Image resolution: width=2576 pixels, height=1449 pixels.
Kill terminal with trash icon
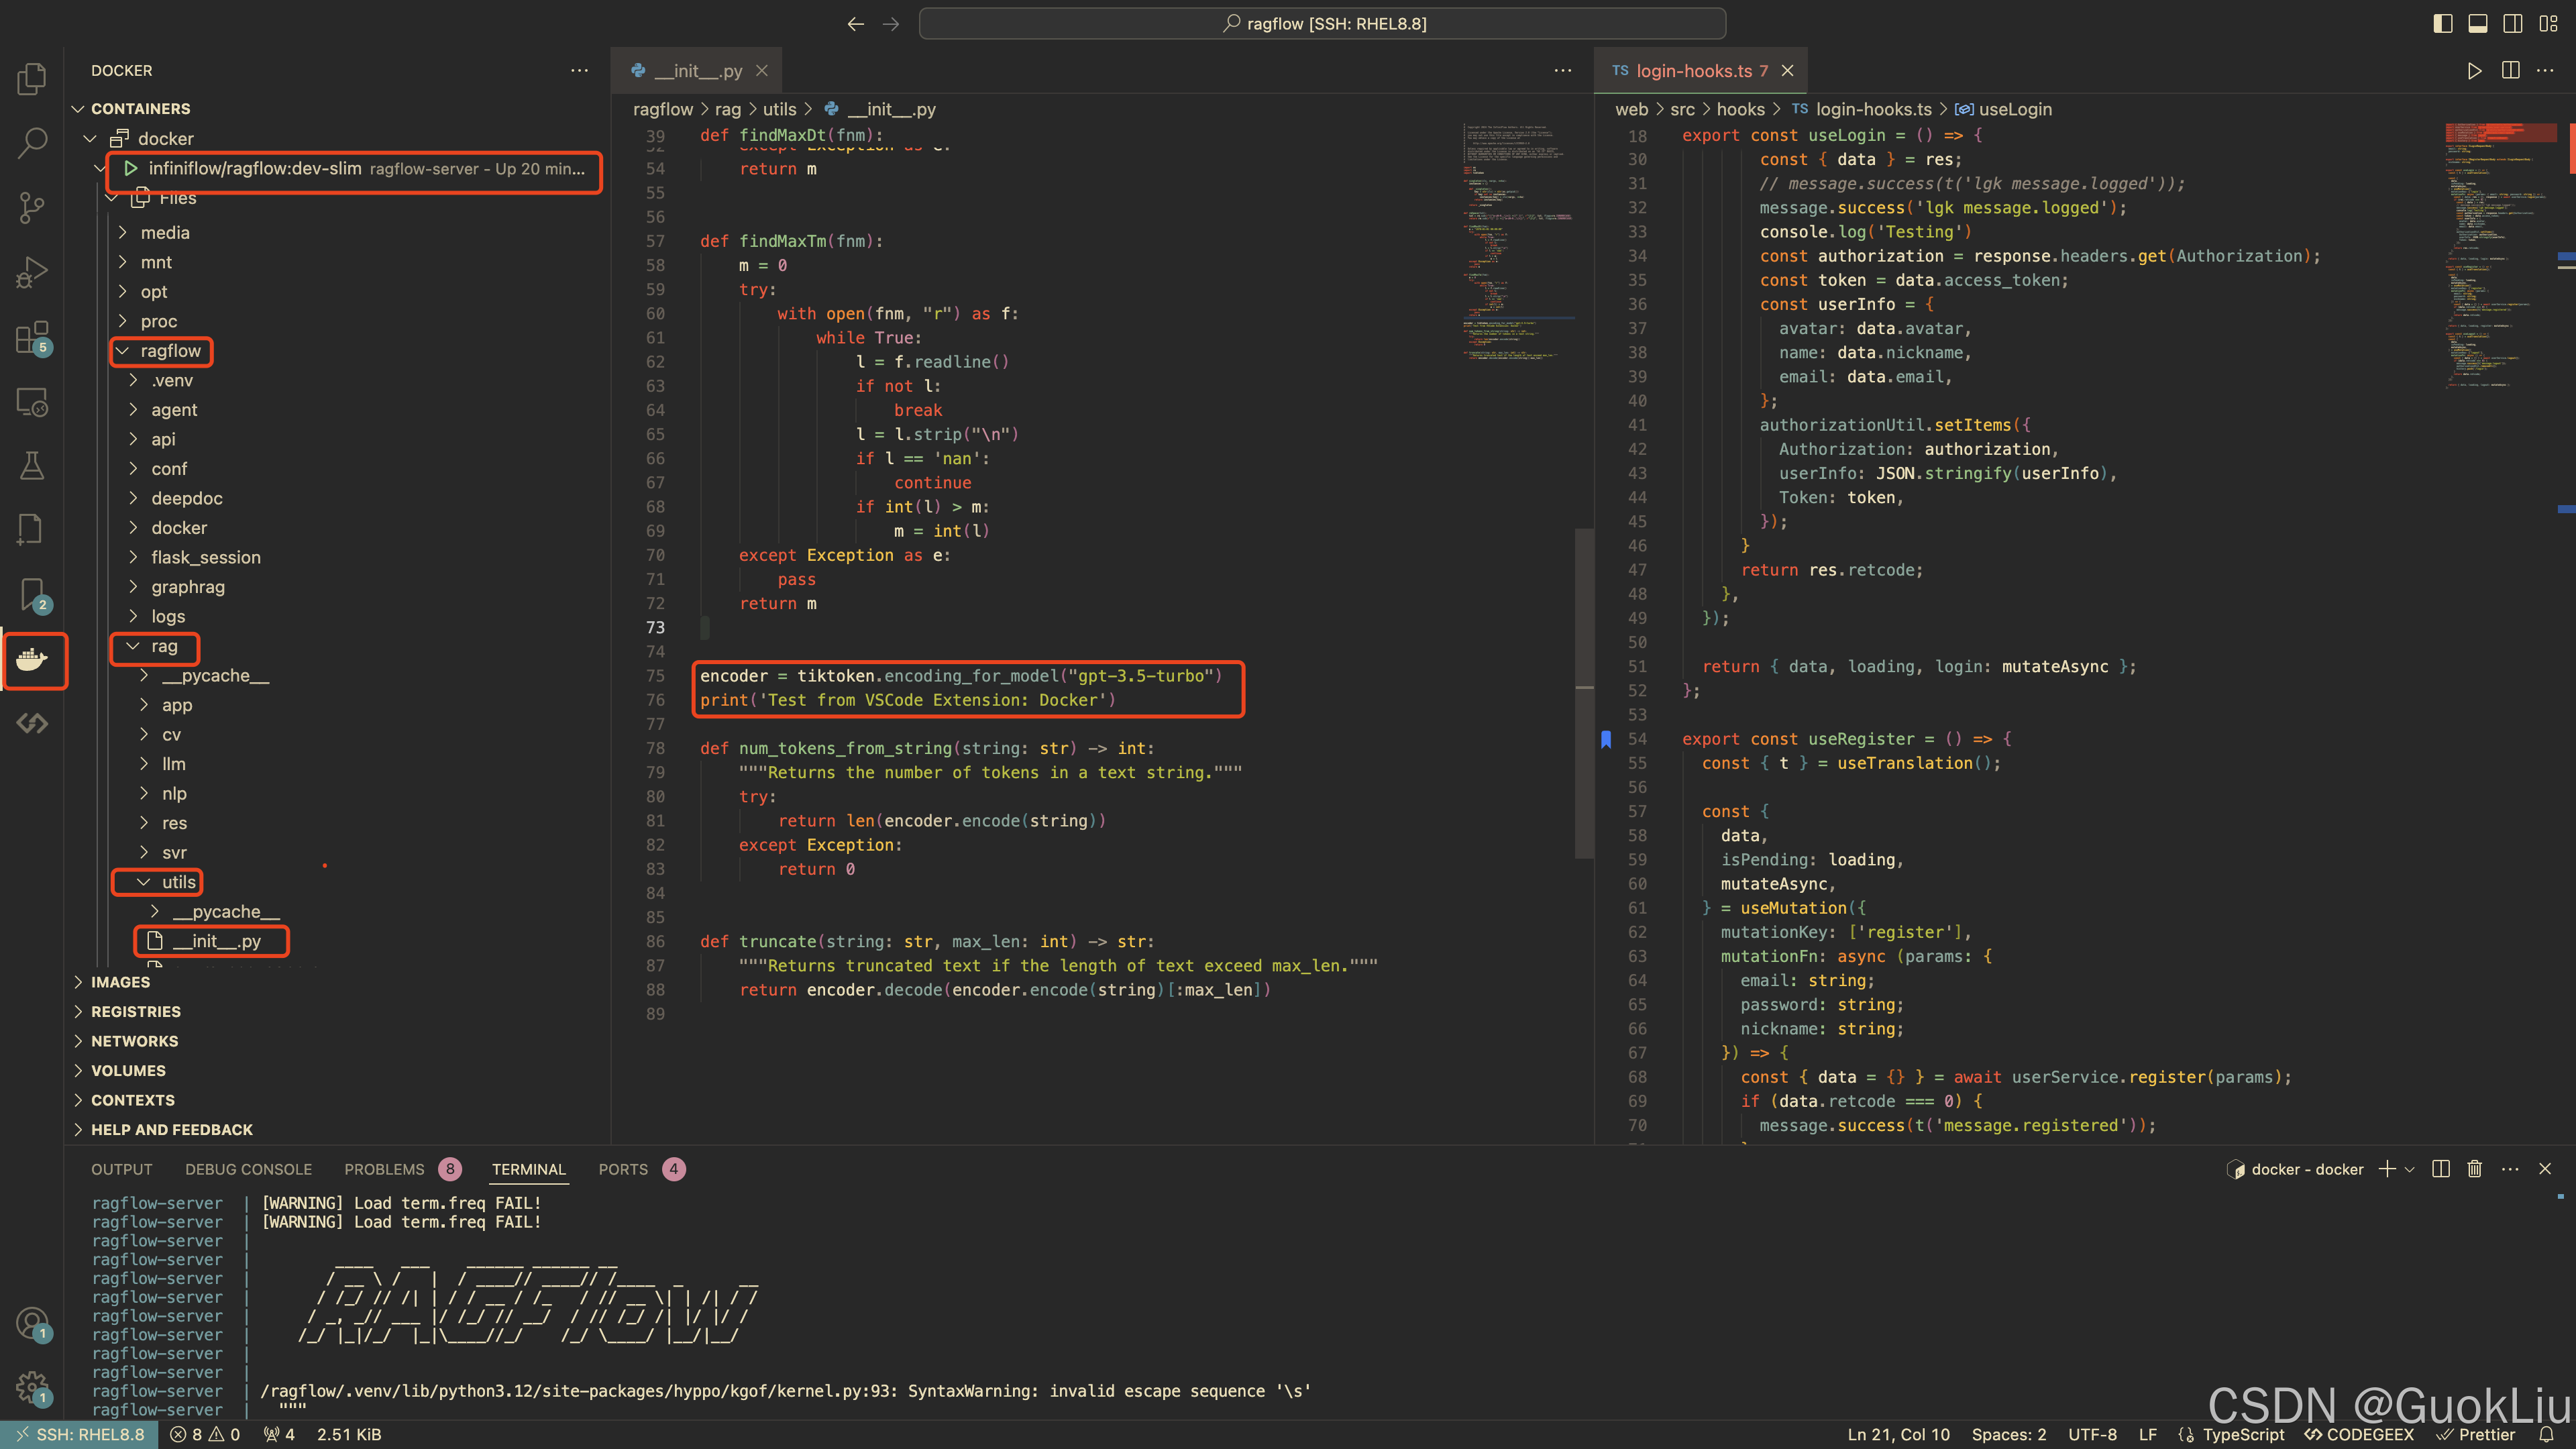tap(2474, 1169)
